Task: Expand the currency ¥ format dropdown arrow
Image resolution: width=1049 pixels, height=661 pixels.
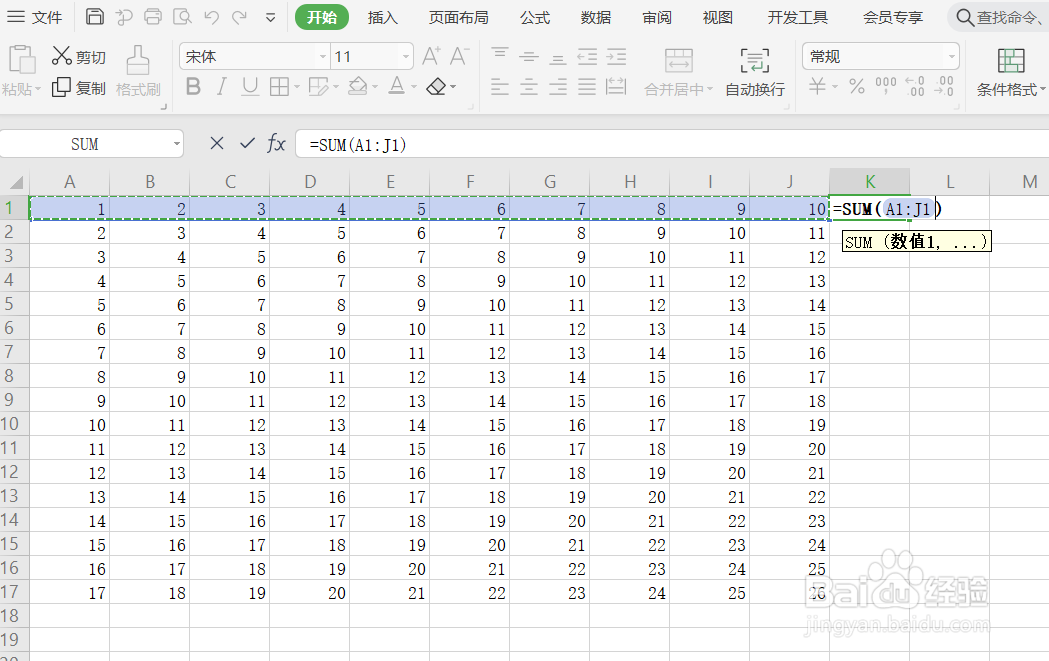Action: click(x=835, y=86)
